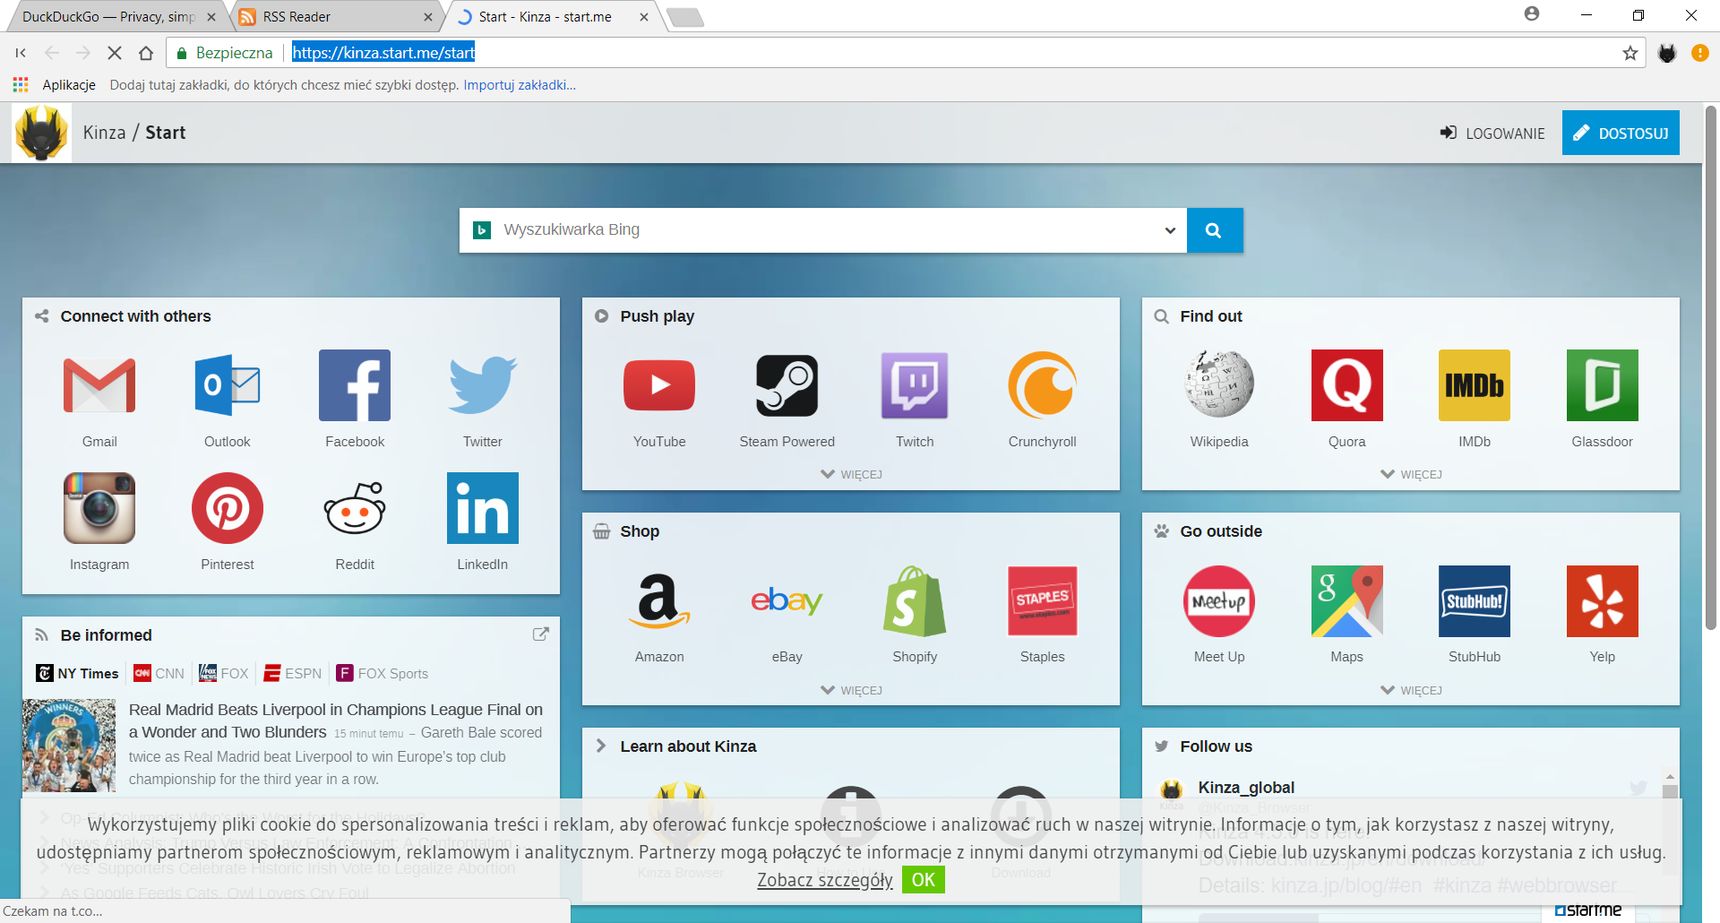Go to the eBay shop icon

(x=787, y=601)
